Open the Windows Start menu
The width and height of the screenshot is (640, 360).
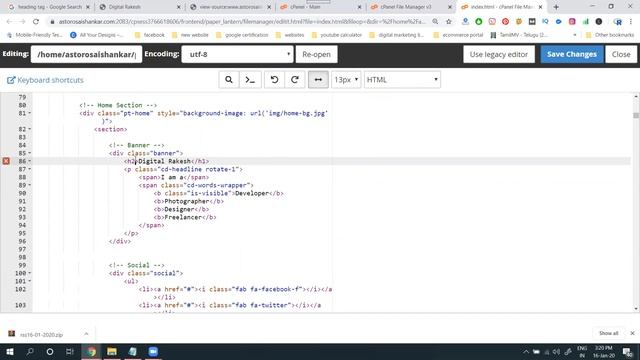10,351
